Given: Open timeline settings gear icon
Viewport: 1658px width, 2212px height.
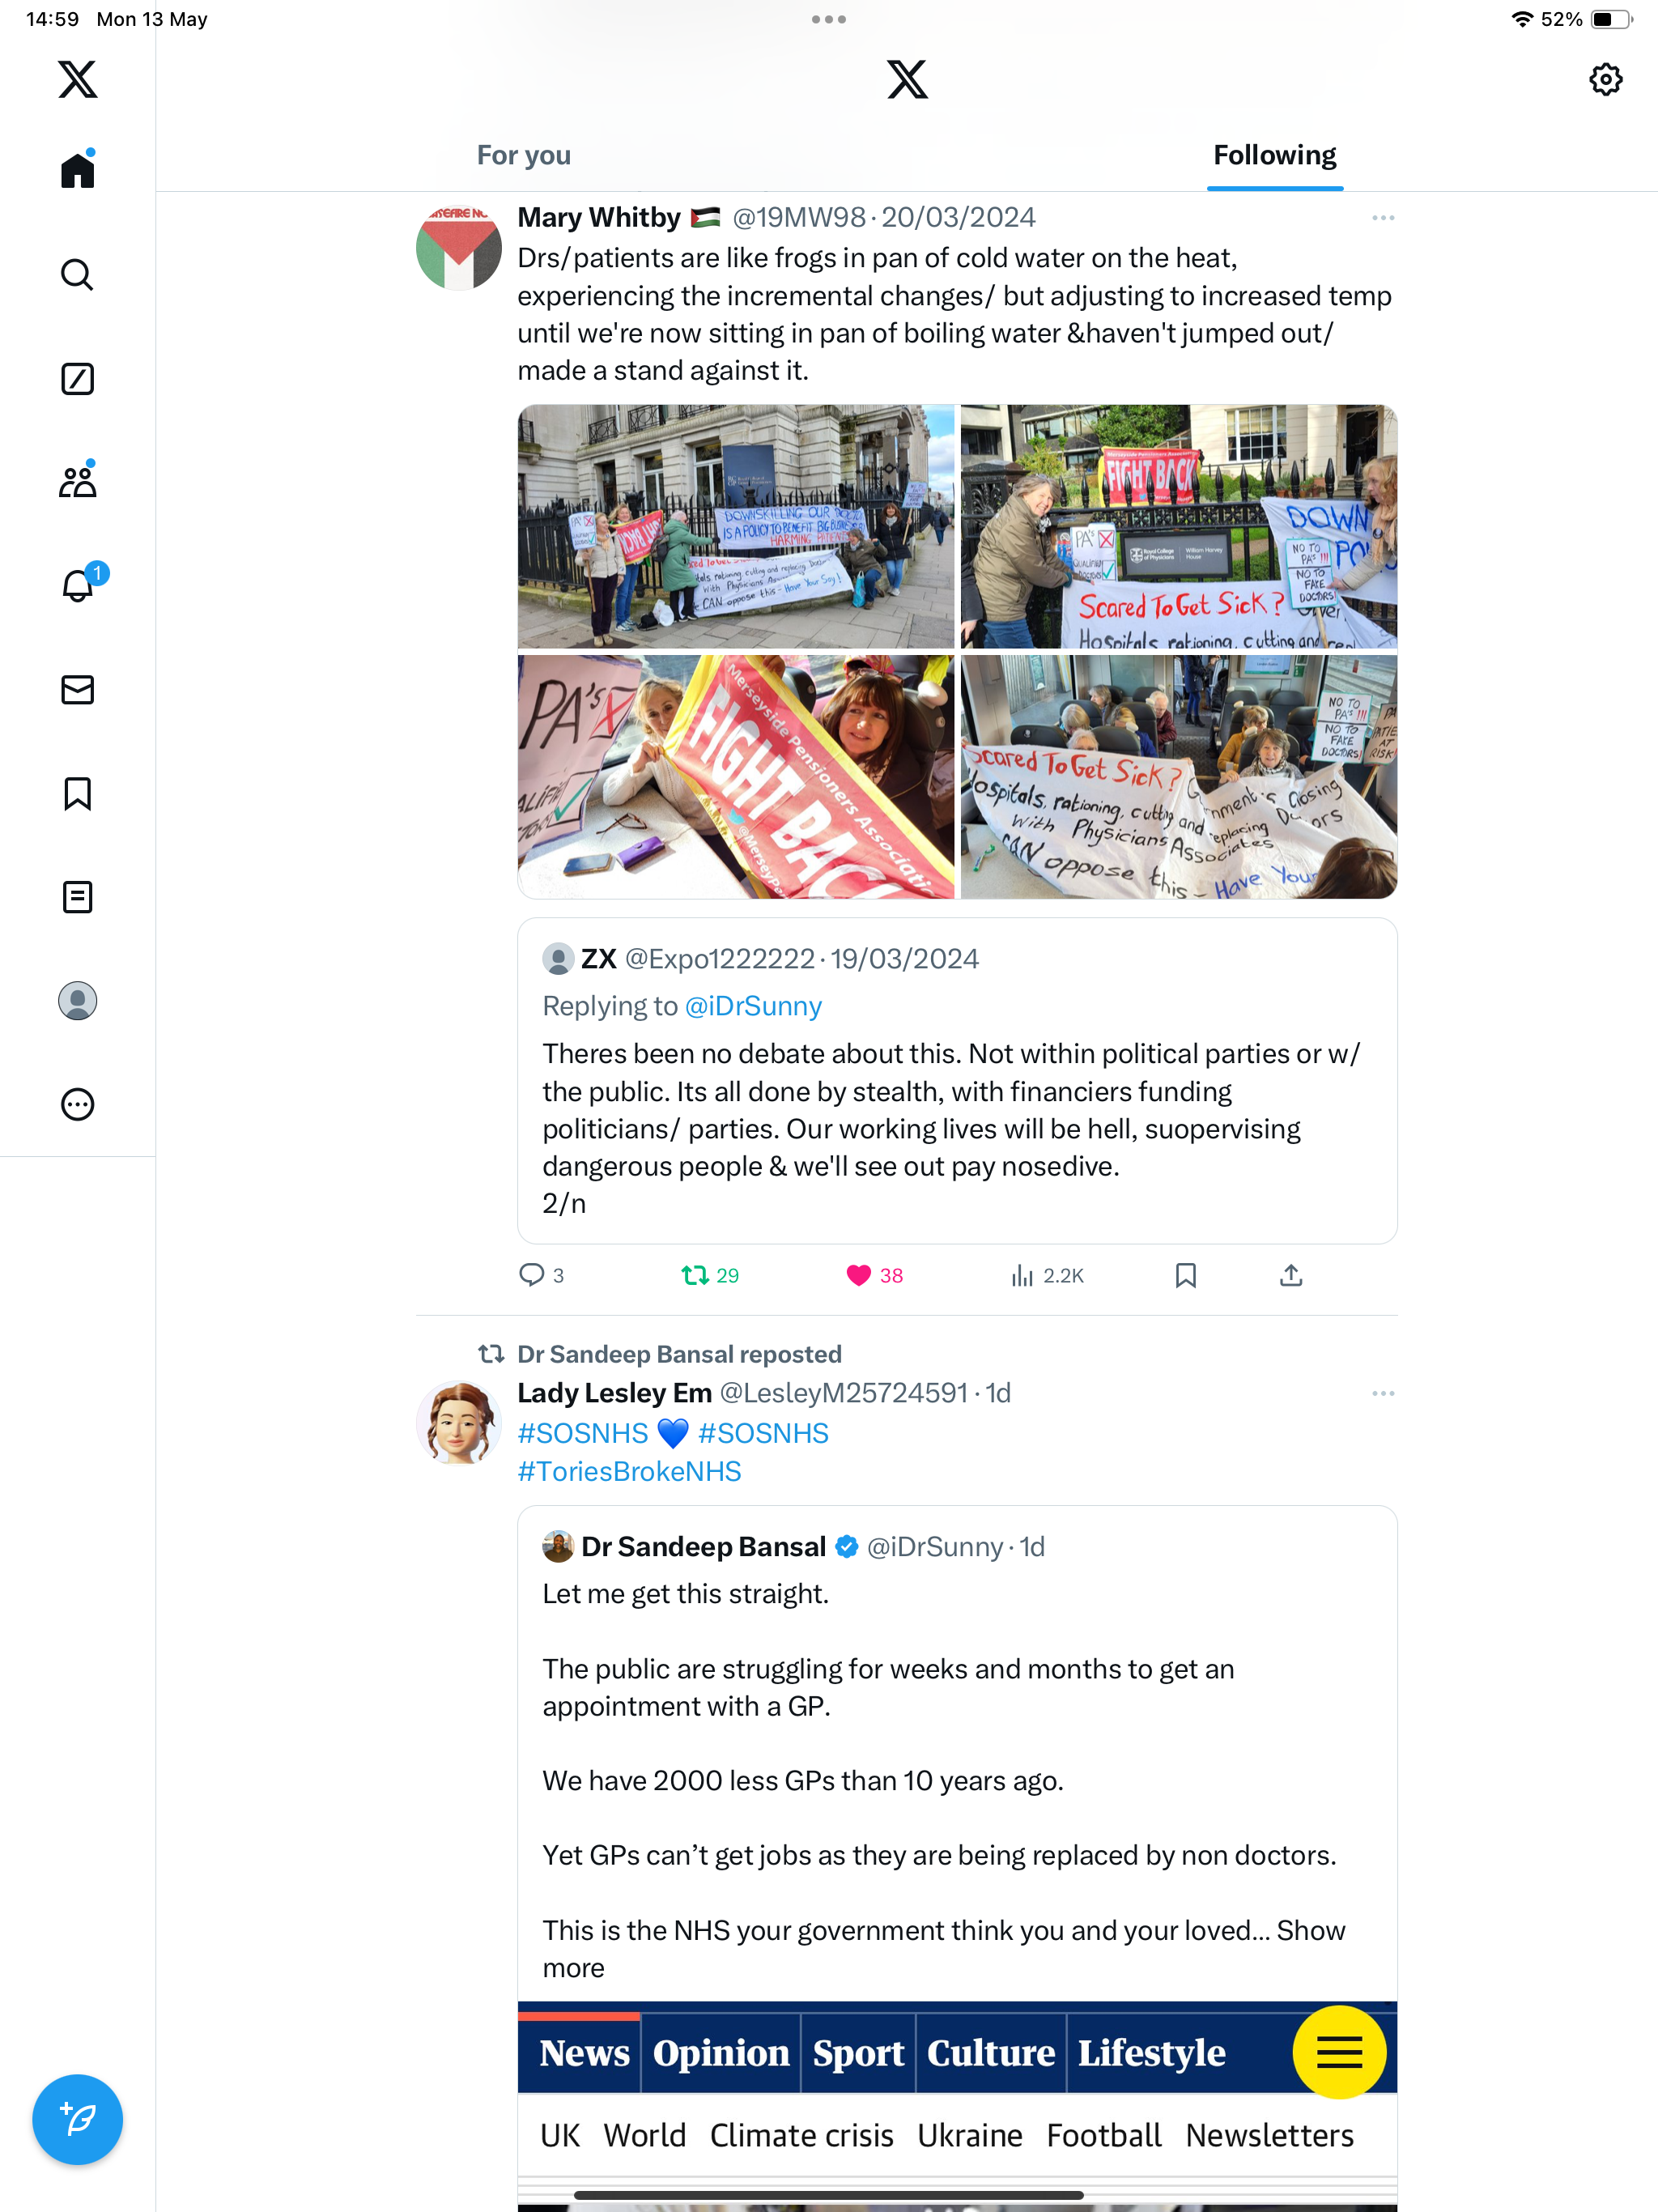Looking at the screenshot, I should point(1605,79).
